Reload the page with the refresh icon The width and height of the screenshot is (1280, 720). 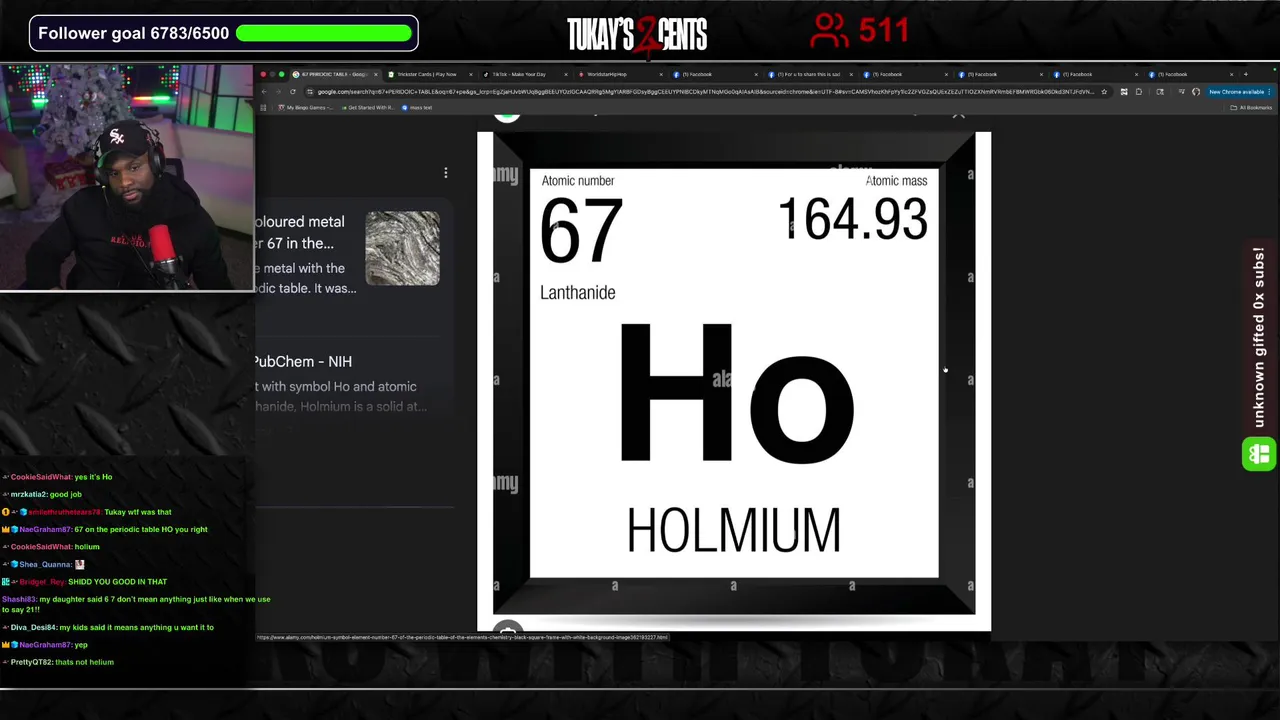[x=293, y=92]
